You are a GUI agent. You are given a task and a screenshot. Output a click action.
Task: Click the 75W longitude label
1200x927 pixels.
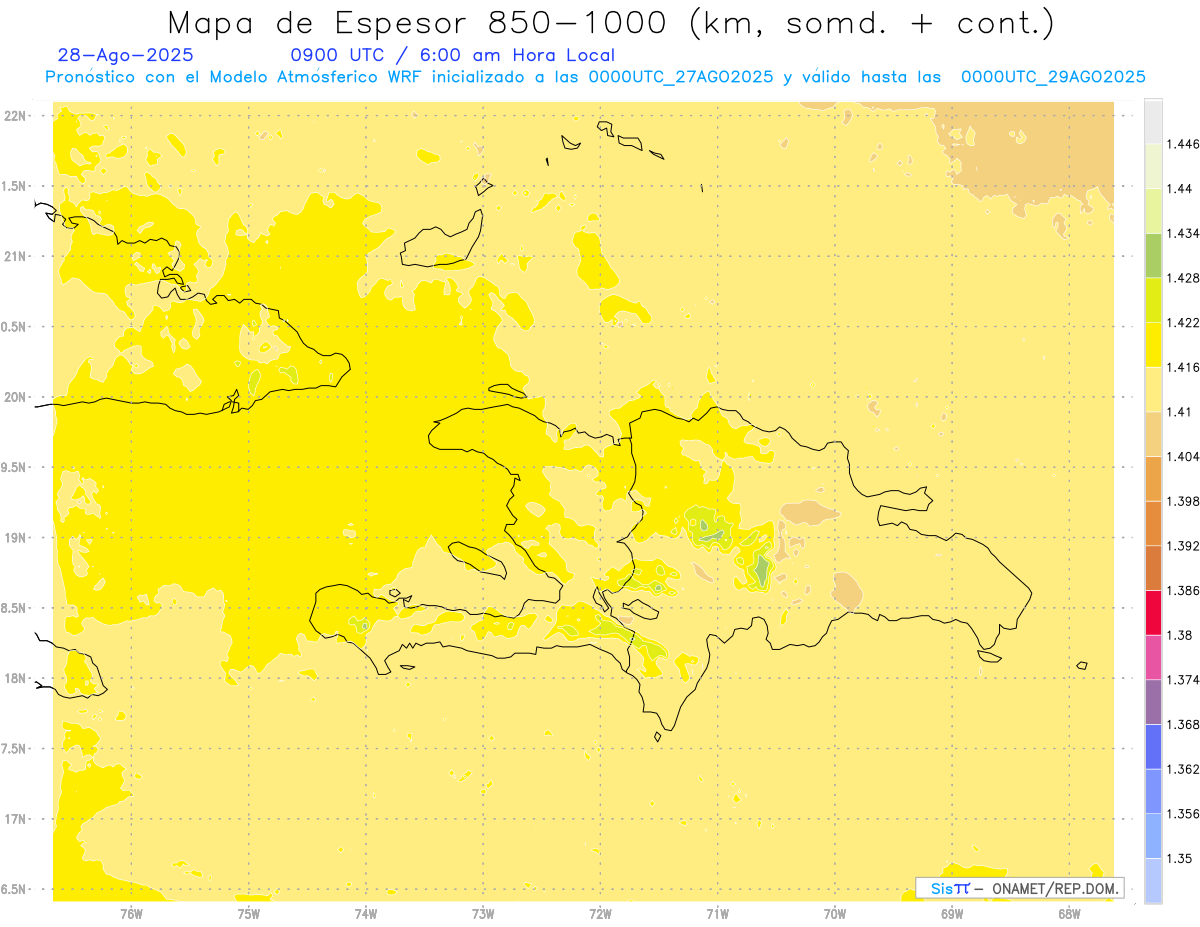[248, 912]
